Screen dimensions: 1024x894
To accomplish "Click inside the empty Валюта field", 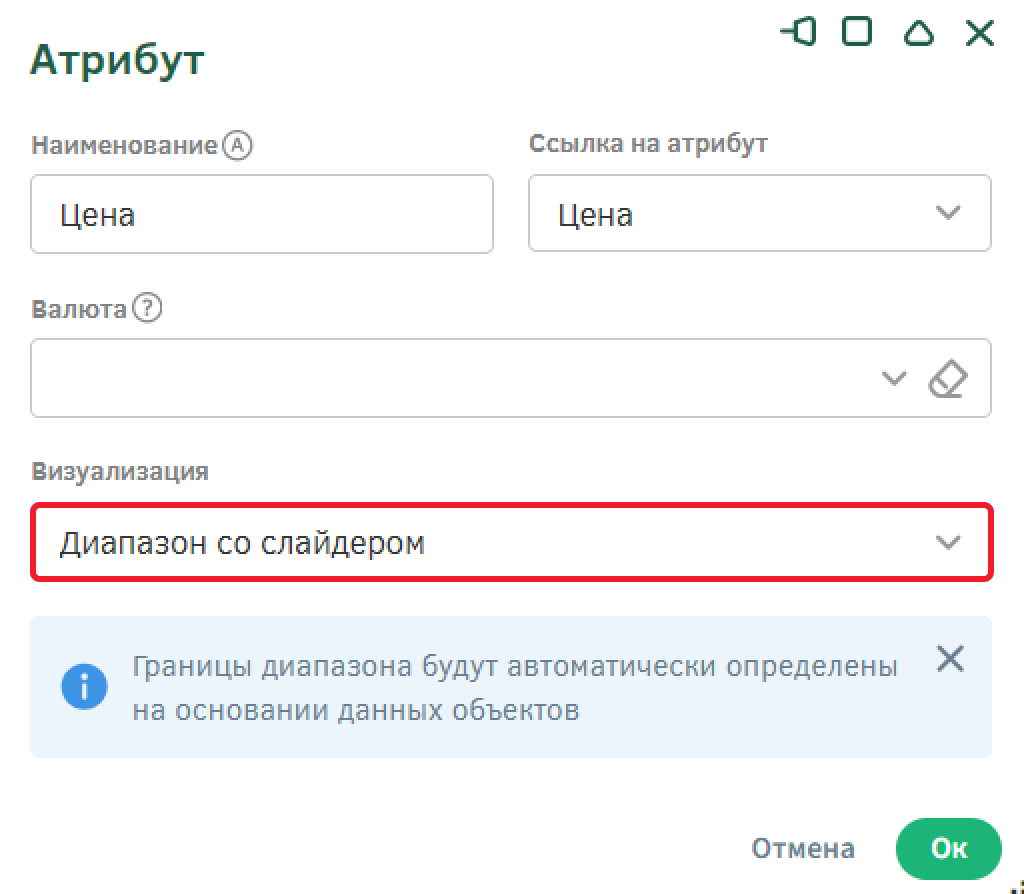I will [450, 378].
